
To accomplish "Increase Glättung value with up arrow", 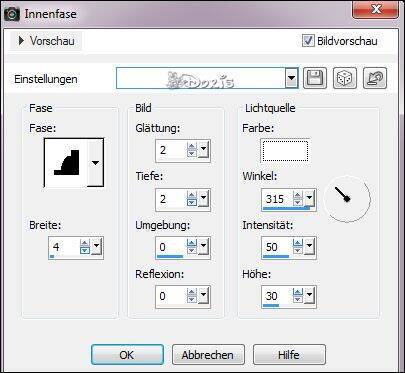I will click(x=192, y=146).
